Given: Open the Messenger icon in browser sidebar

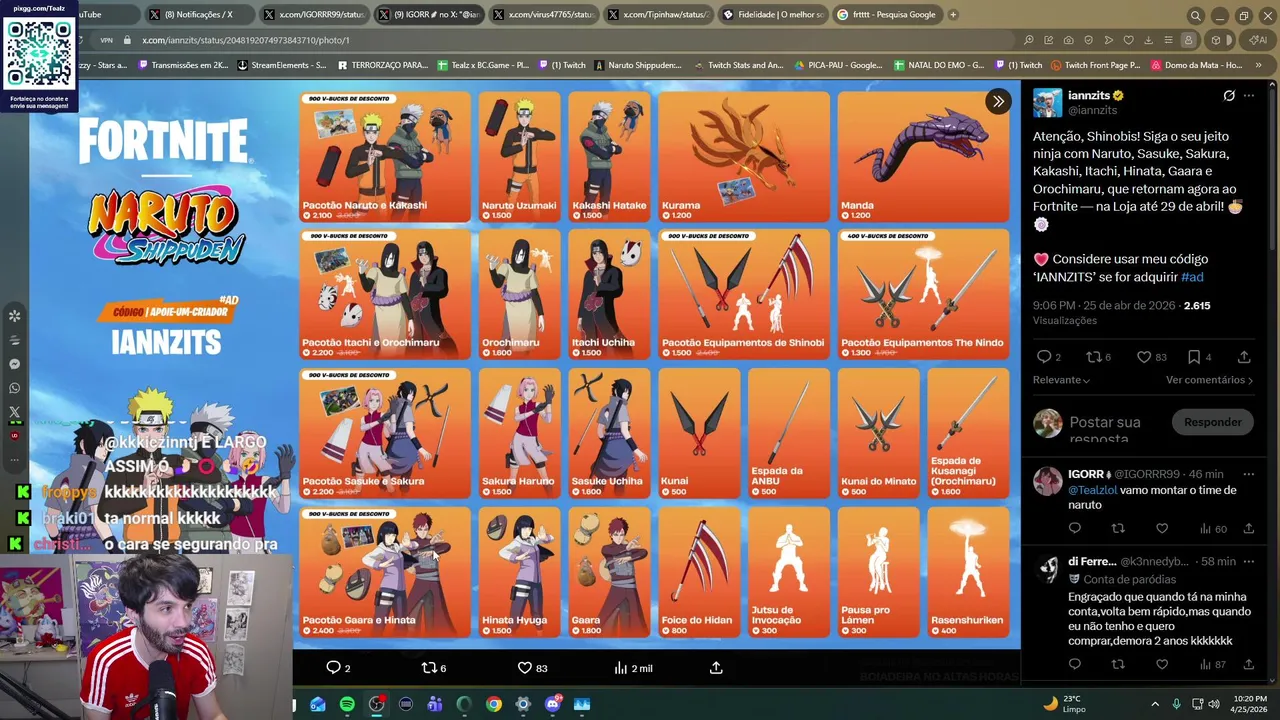Looking at the screenshot, I should tap(14, 364).
